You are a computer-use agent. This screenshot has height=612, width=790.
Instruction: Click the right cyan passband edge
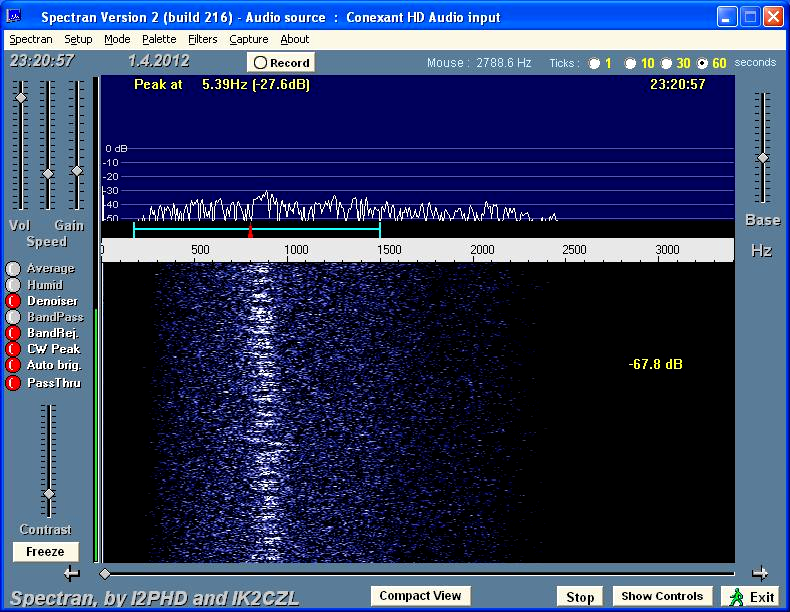(x=380, y=230)
